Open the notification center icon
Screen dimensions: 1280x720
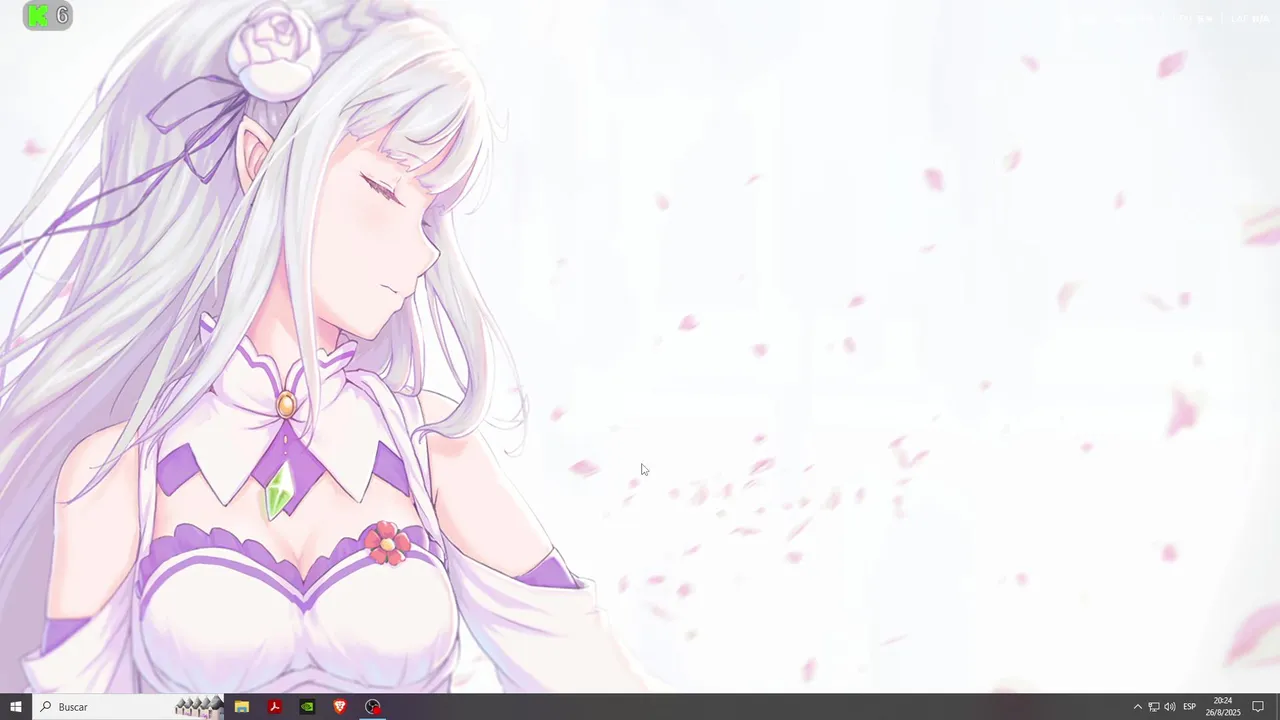coord(1258,707)
